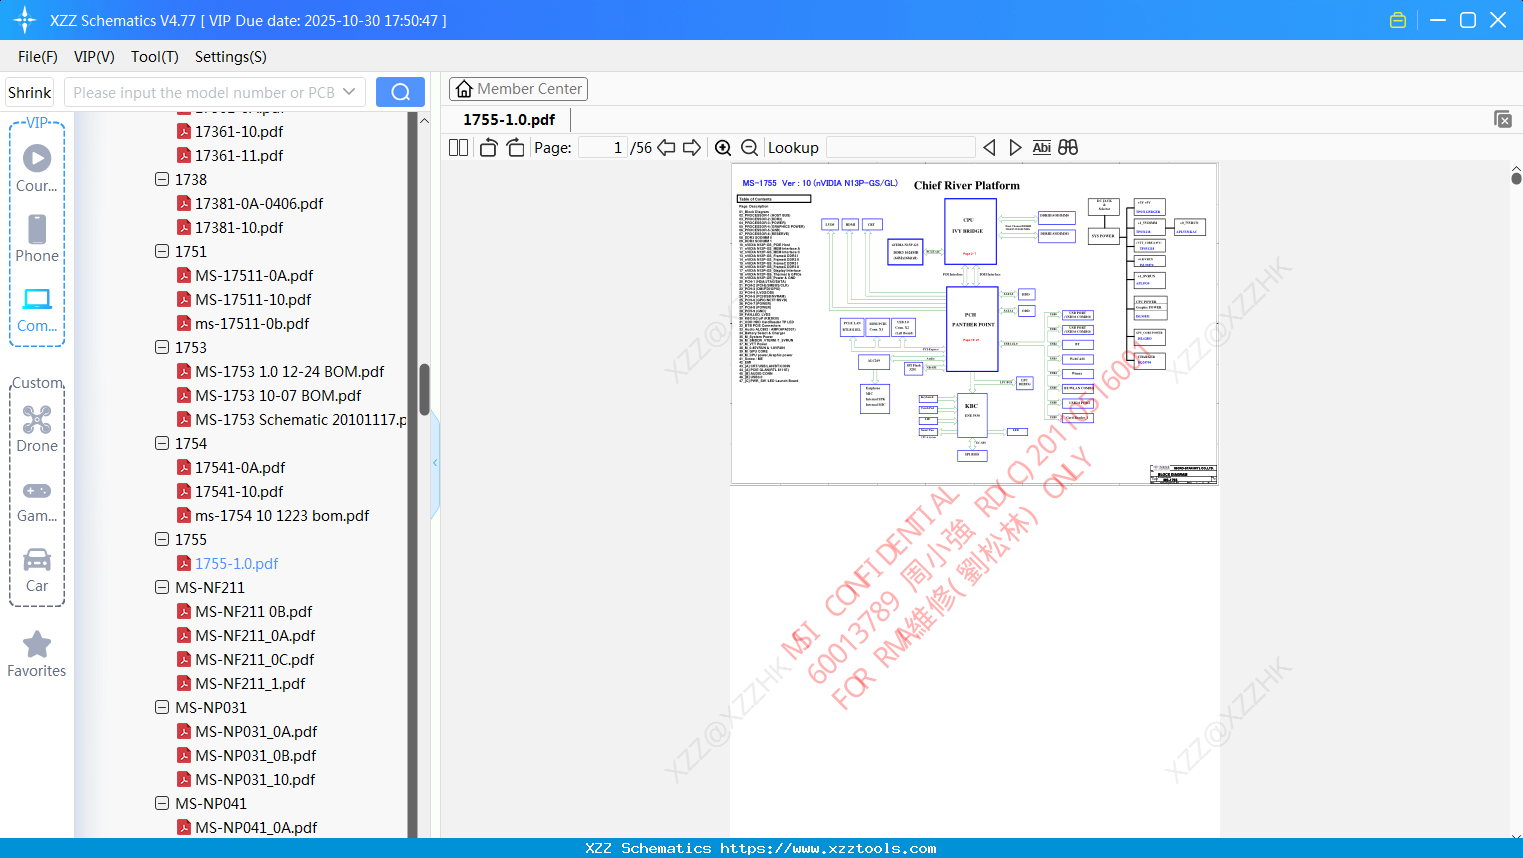
Task: Open MS-NF211_1.pdf
Action: [250, 683]
